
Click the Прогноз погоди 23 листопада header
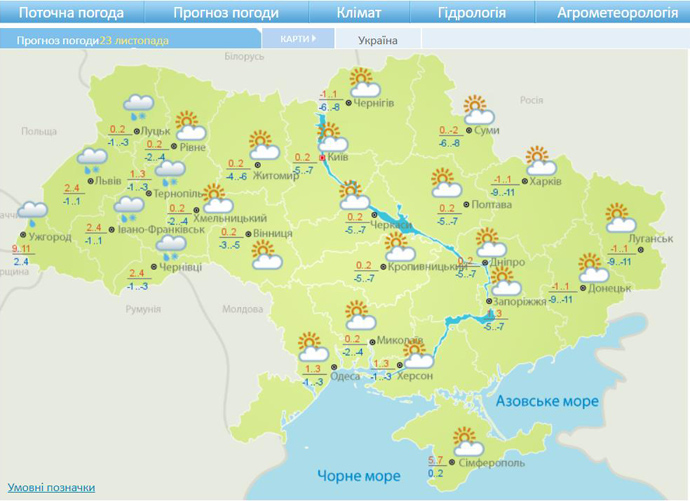tap(93, 40)
